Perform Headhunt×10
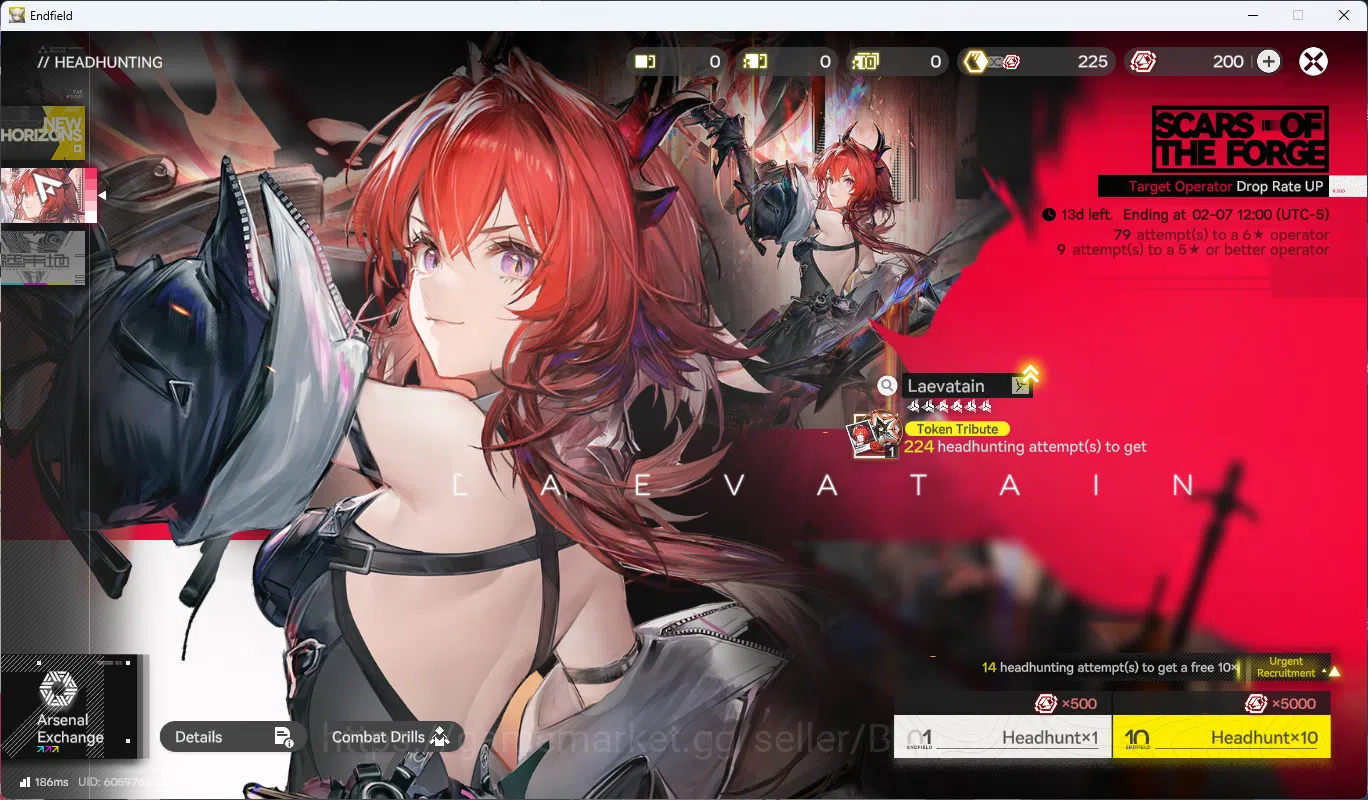Image resolution: width=1368 pixels, height=800 pixels. coord(1222,737)
